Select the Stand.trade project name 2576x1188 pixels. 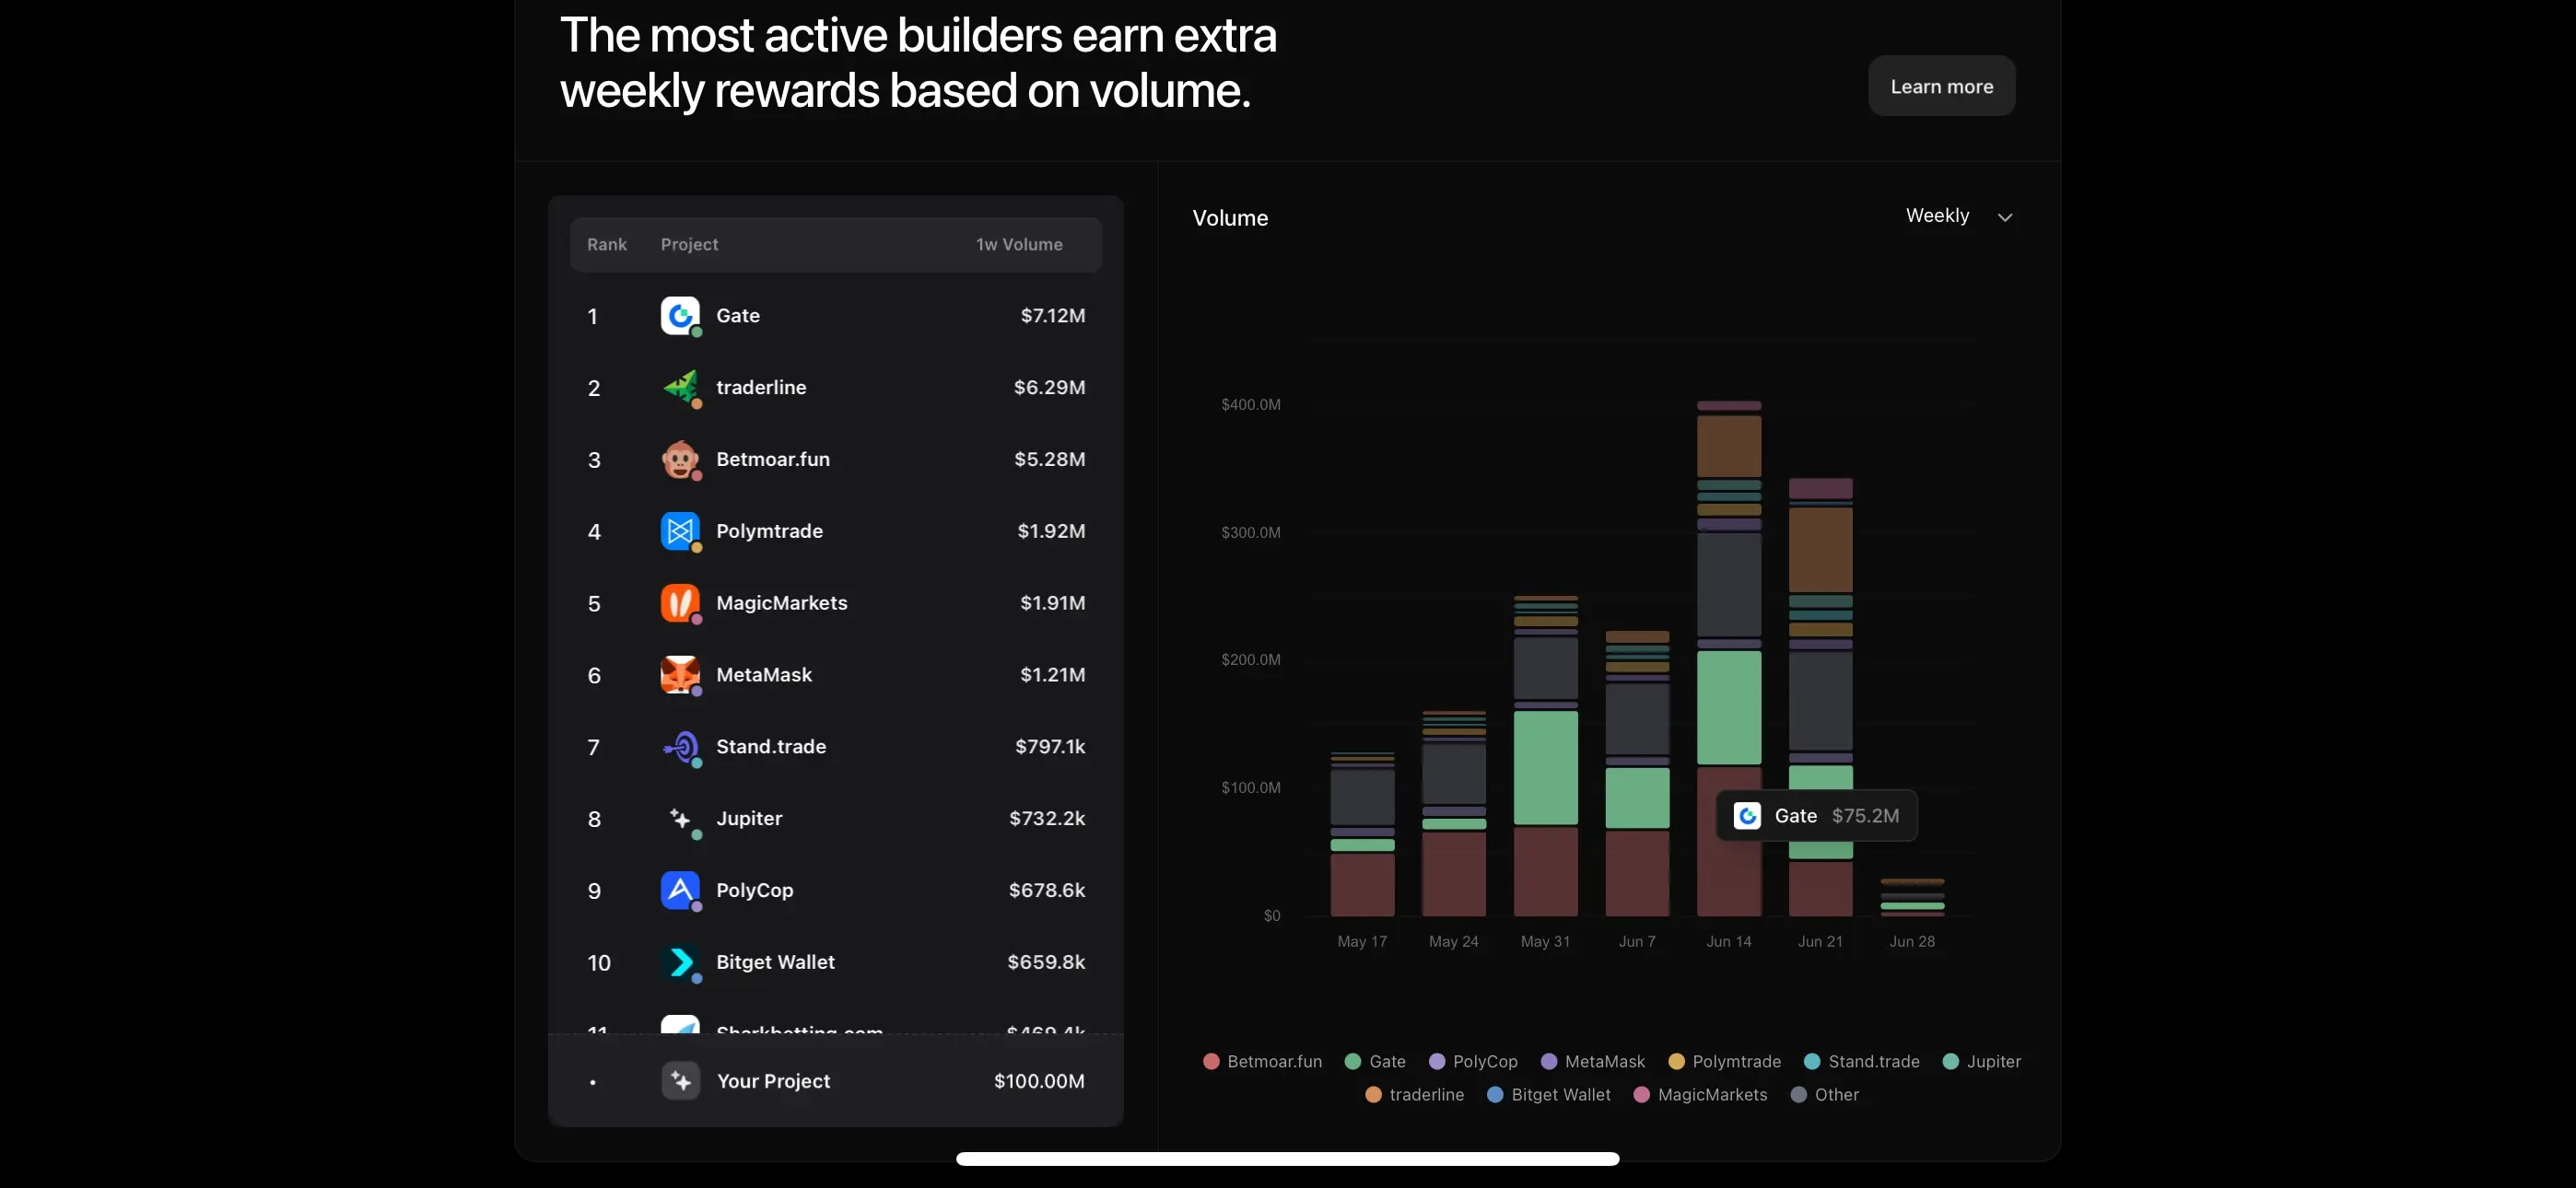tap(771, 747)
